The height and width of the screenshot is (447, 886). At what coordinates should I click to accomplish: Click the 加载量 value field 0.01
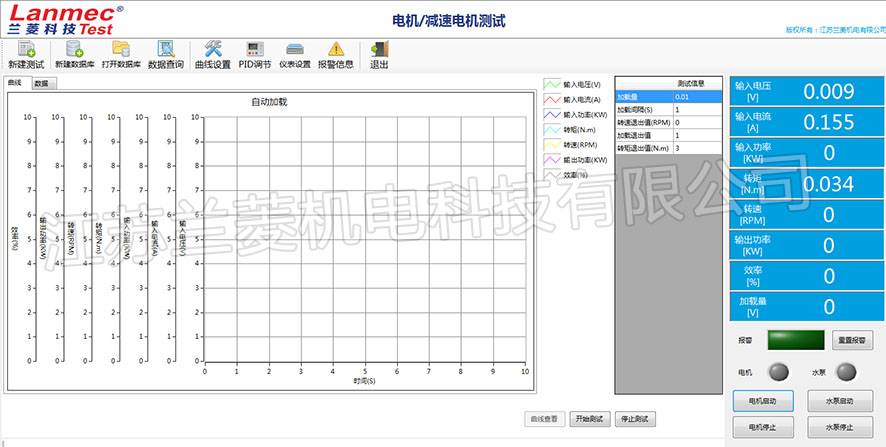coord(696,96)
